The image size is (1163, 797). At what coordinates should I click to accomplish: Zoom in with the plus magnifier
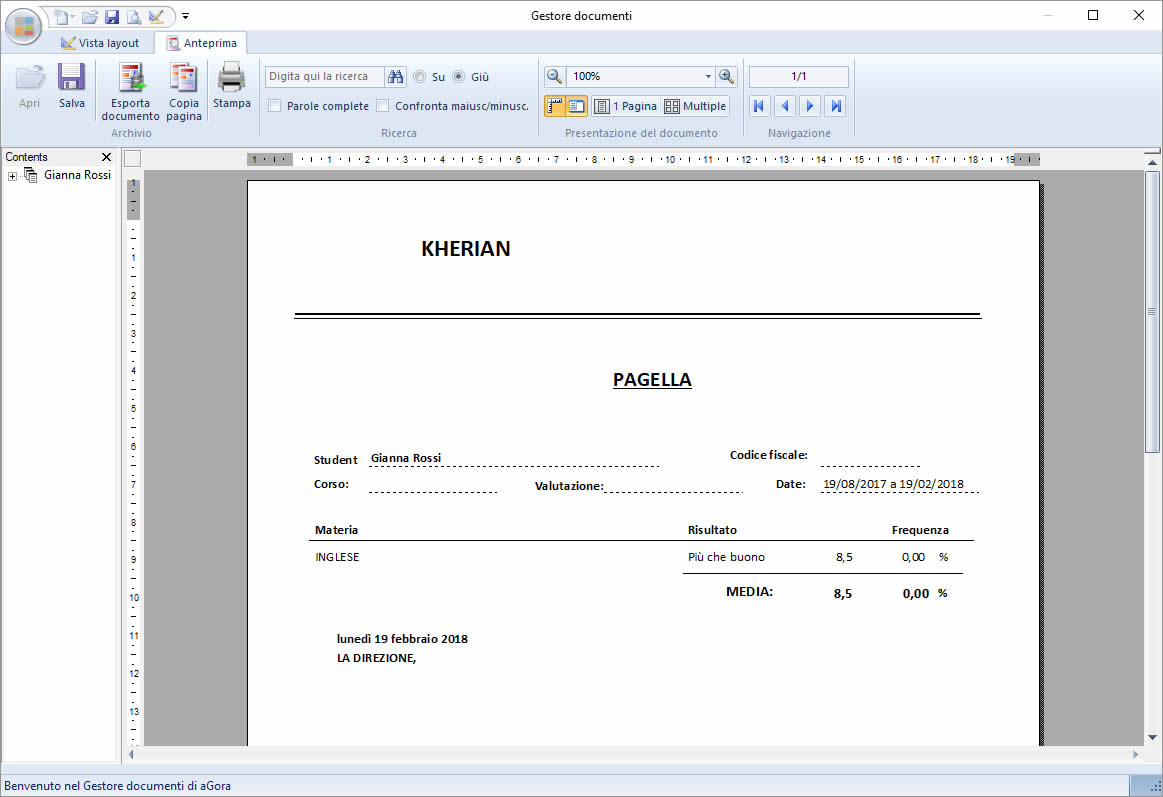[727, 76]
